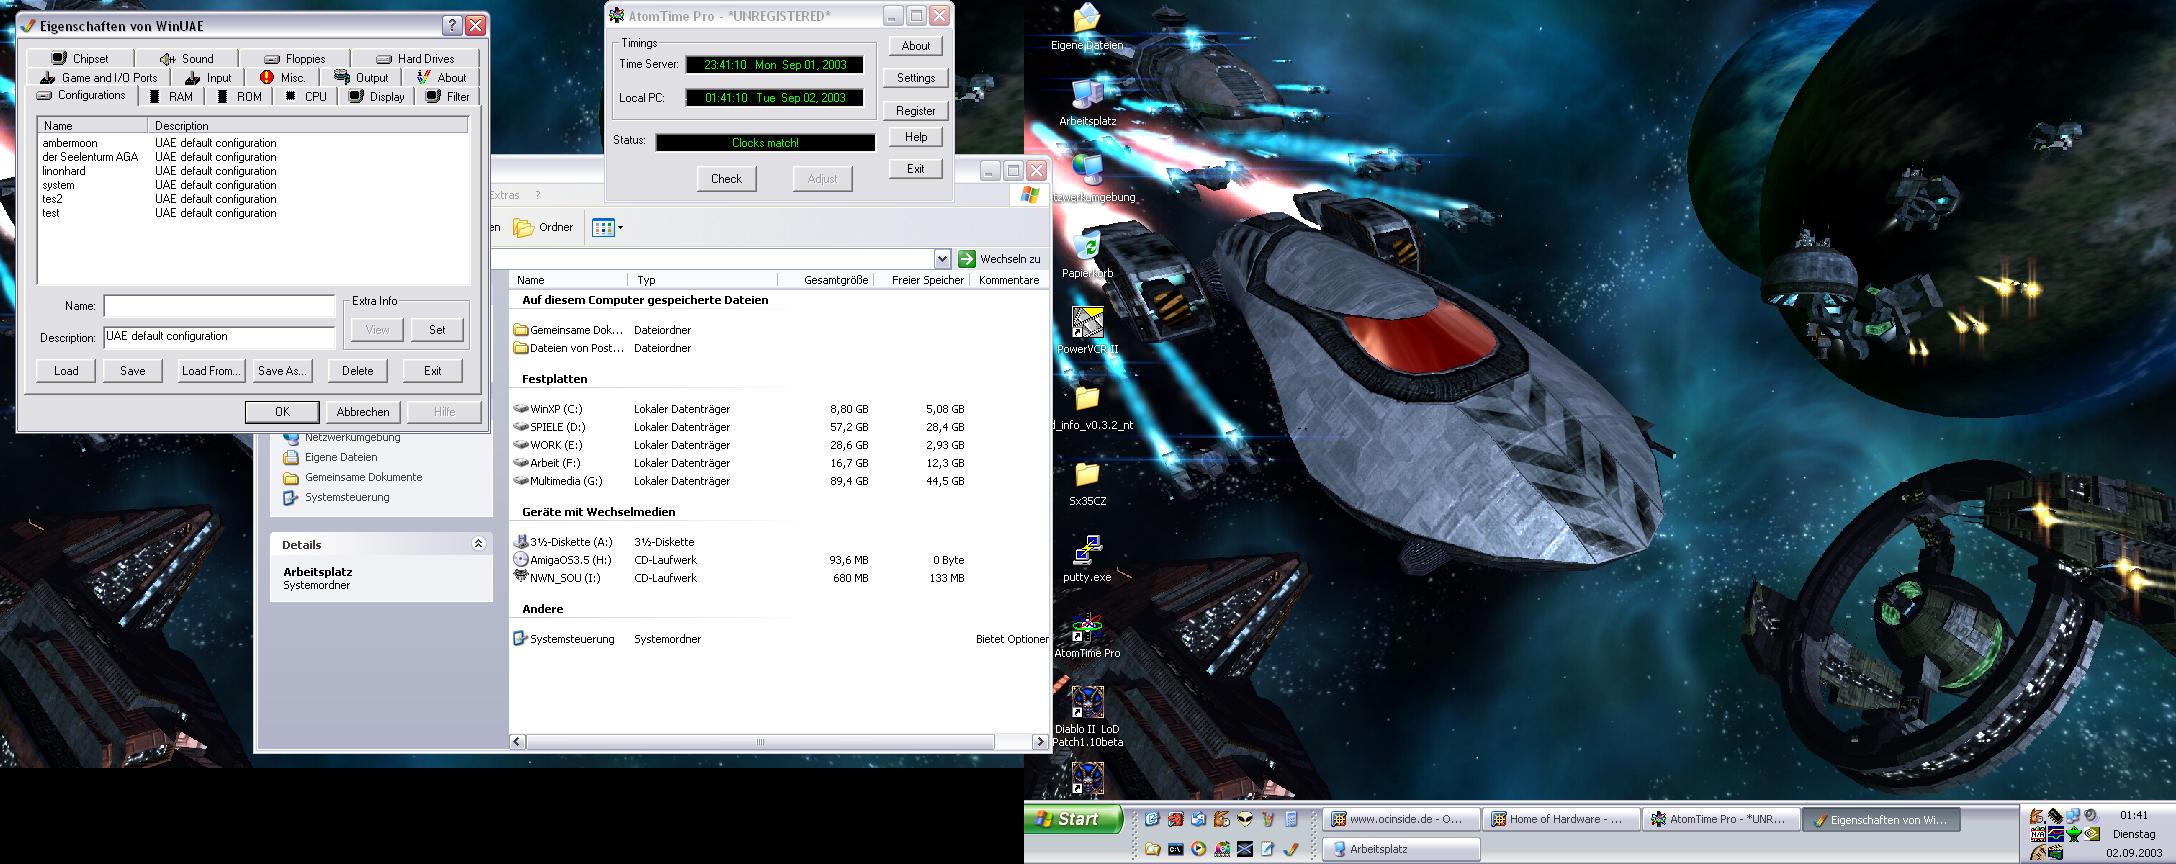The width and height of the screenshot is (2176, 864).
Task: Open the Papierkorb recycle bin
Action: (x=1087, y=246)
